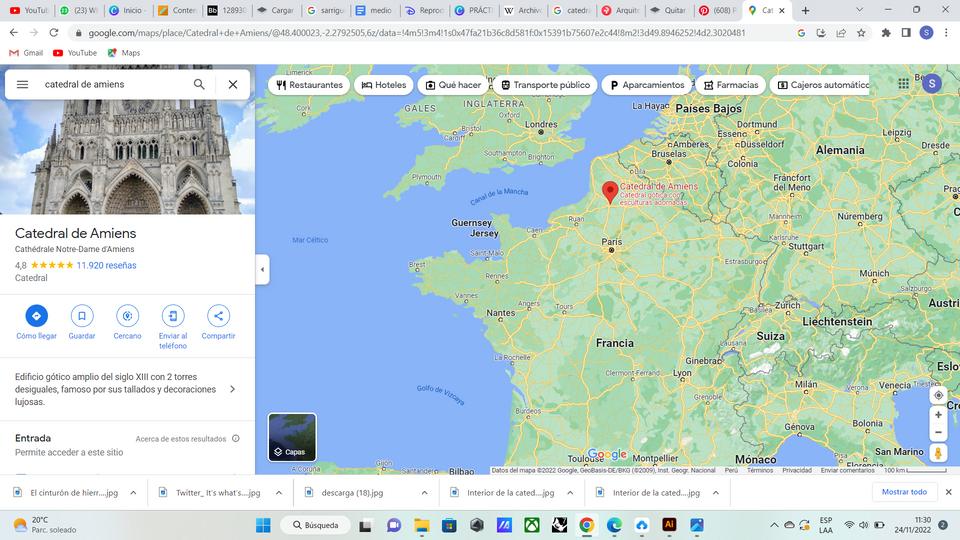Click the browser address bar URL
Image resolution: width=960 pixels, height=540 pixels.
[416, 33]
